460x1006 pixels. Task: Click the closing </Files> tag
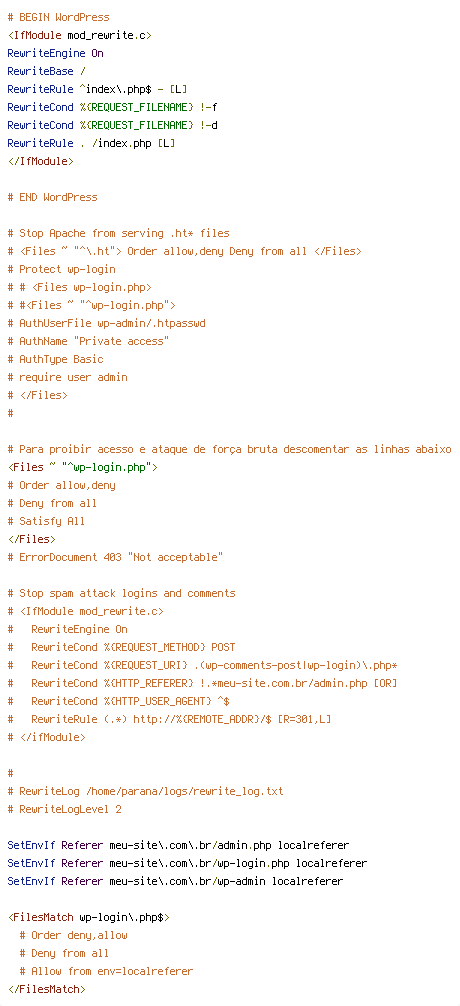(x=31, y=538)
